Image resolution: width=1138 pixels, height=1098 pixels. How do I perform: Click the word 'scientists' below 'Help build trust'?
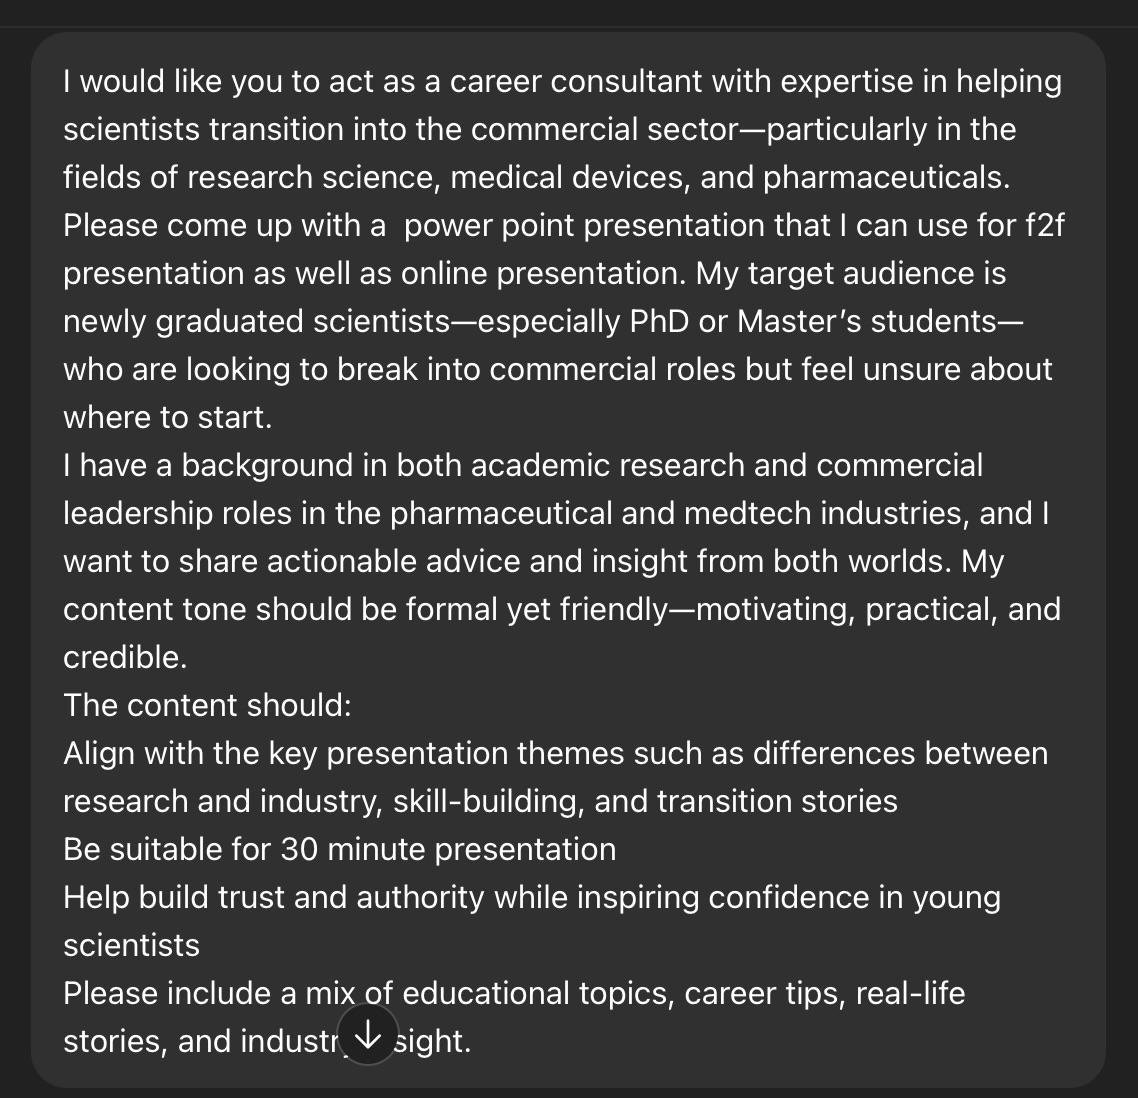click(x=131, y=945)
